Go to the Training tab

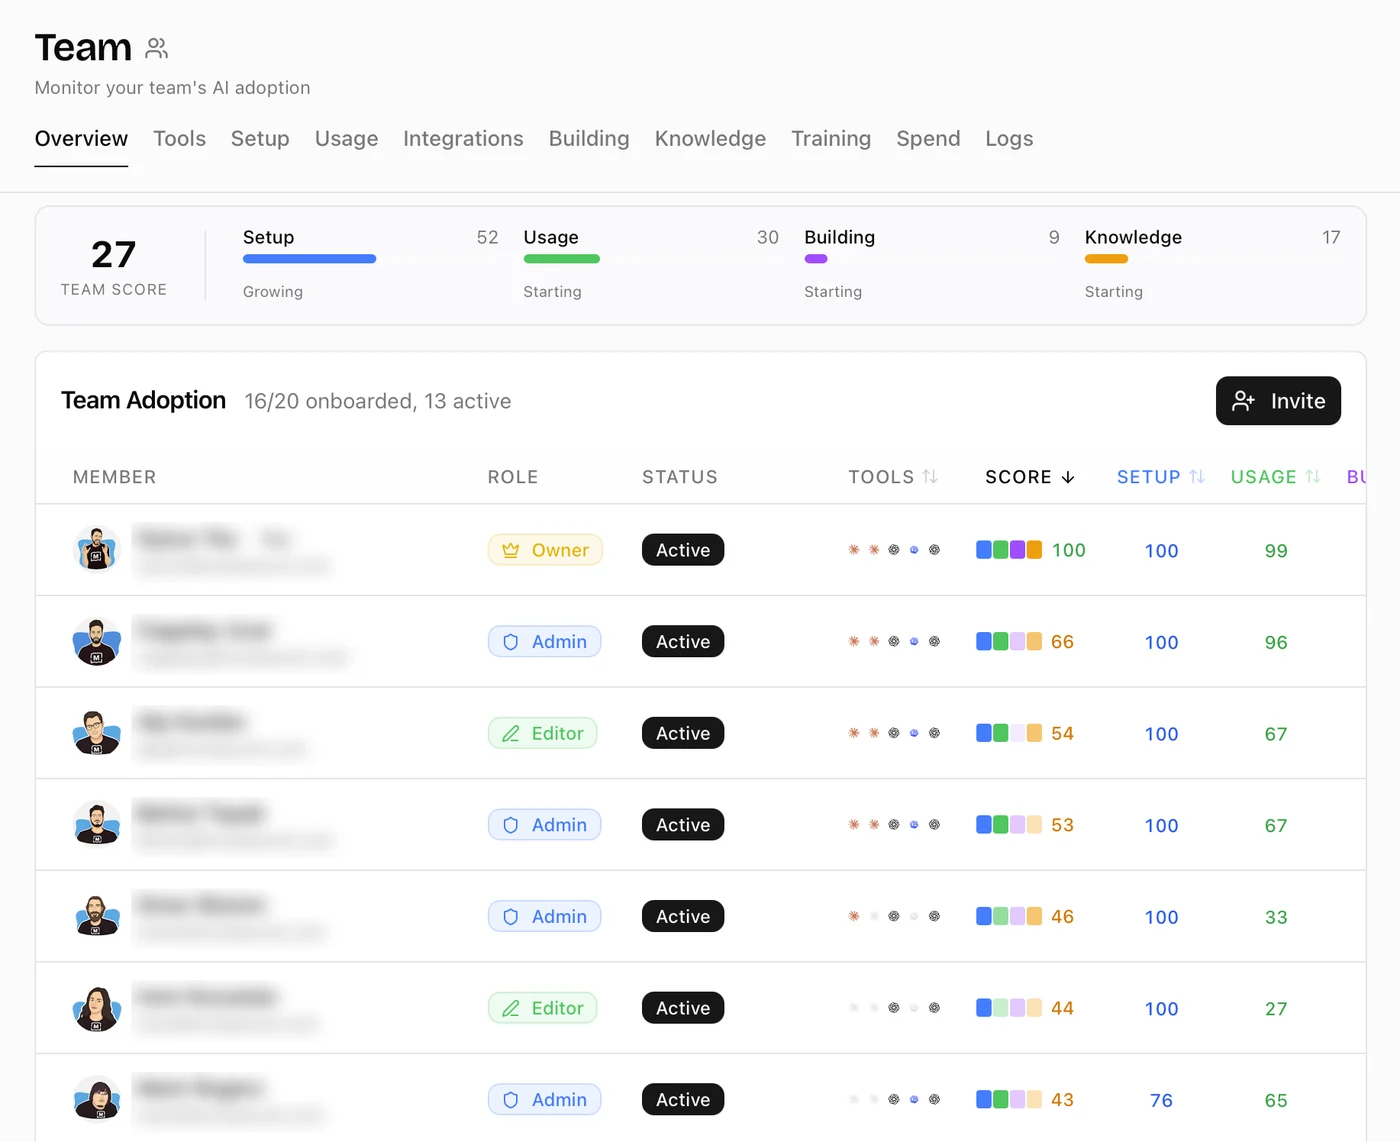coord(831,139)
